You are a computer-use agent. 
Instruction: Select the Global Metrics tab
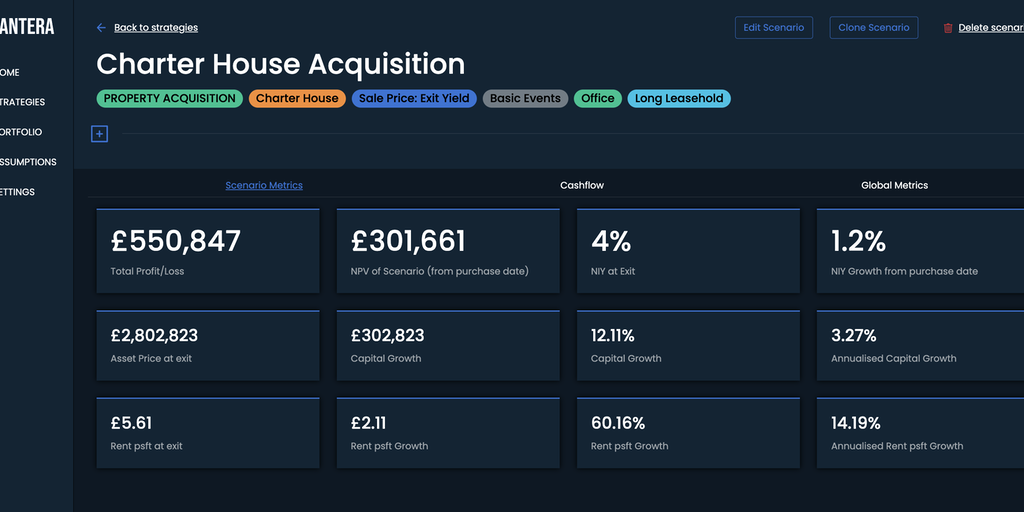[x=894, y=185]
